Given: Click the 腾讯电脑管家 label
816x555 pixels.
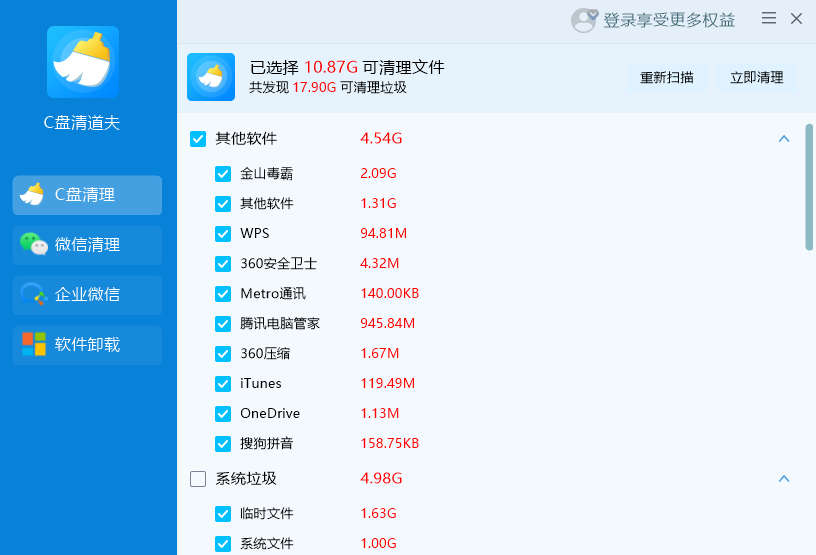Looking at the screenshot, I should tap(280, 323).
